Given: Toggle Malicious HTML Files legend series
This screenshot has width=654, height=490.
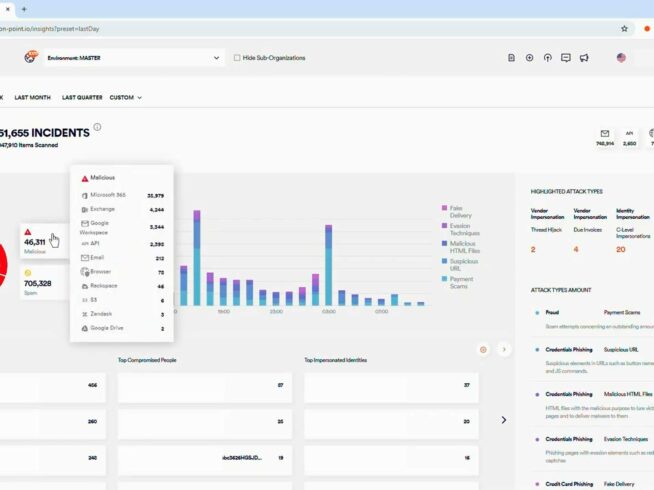Looking at the screenshot, I should coord(461,247).
